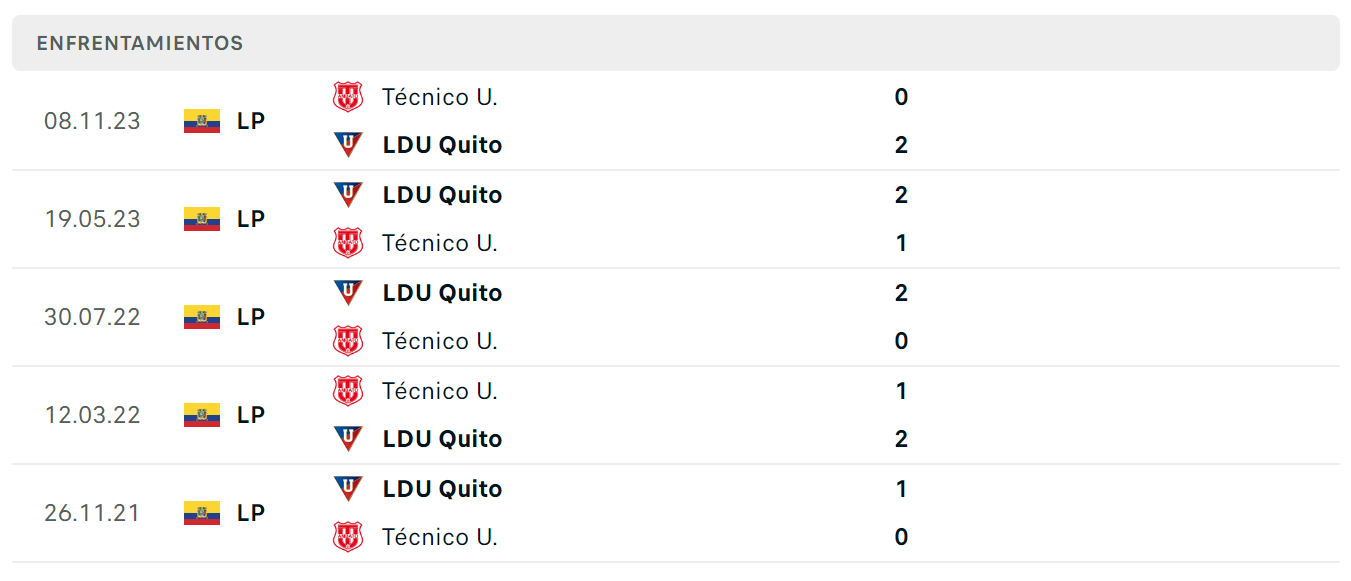Click LDU Quito crest in 08.11.23 match
This screenshot has width=1351, height=581.
point(348,145)
